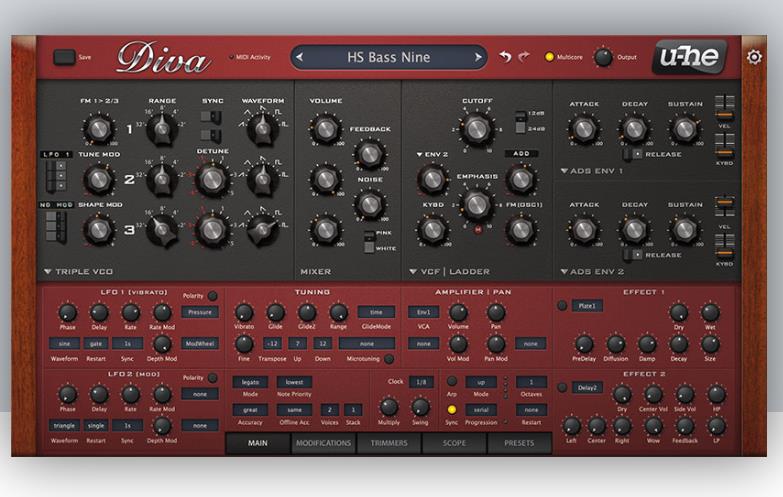Toggle the Pink/White noise switch
Screen dimensions: 783x497
[369, 241]
